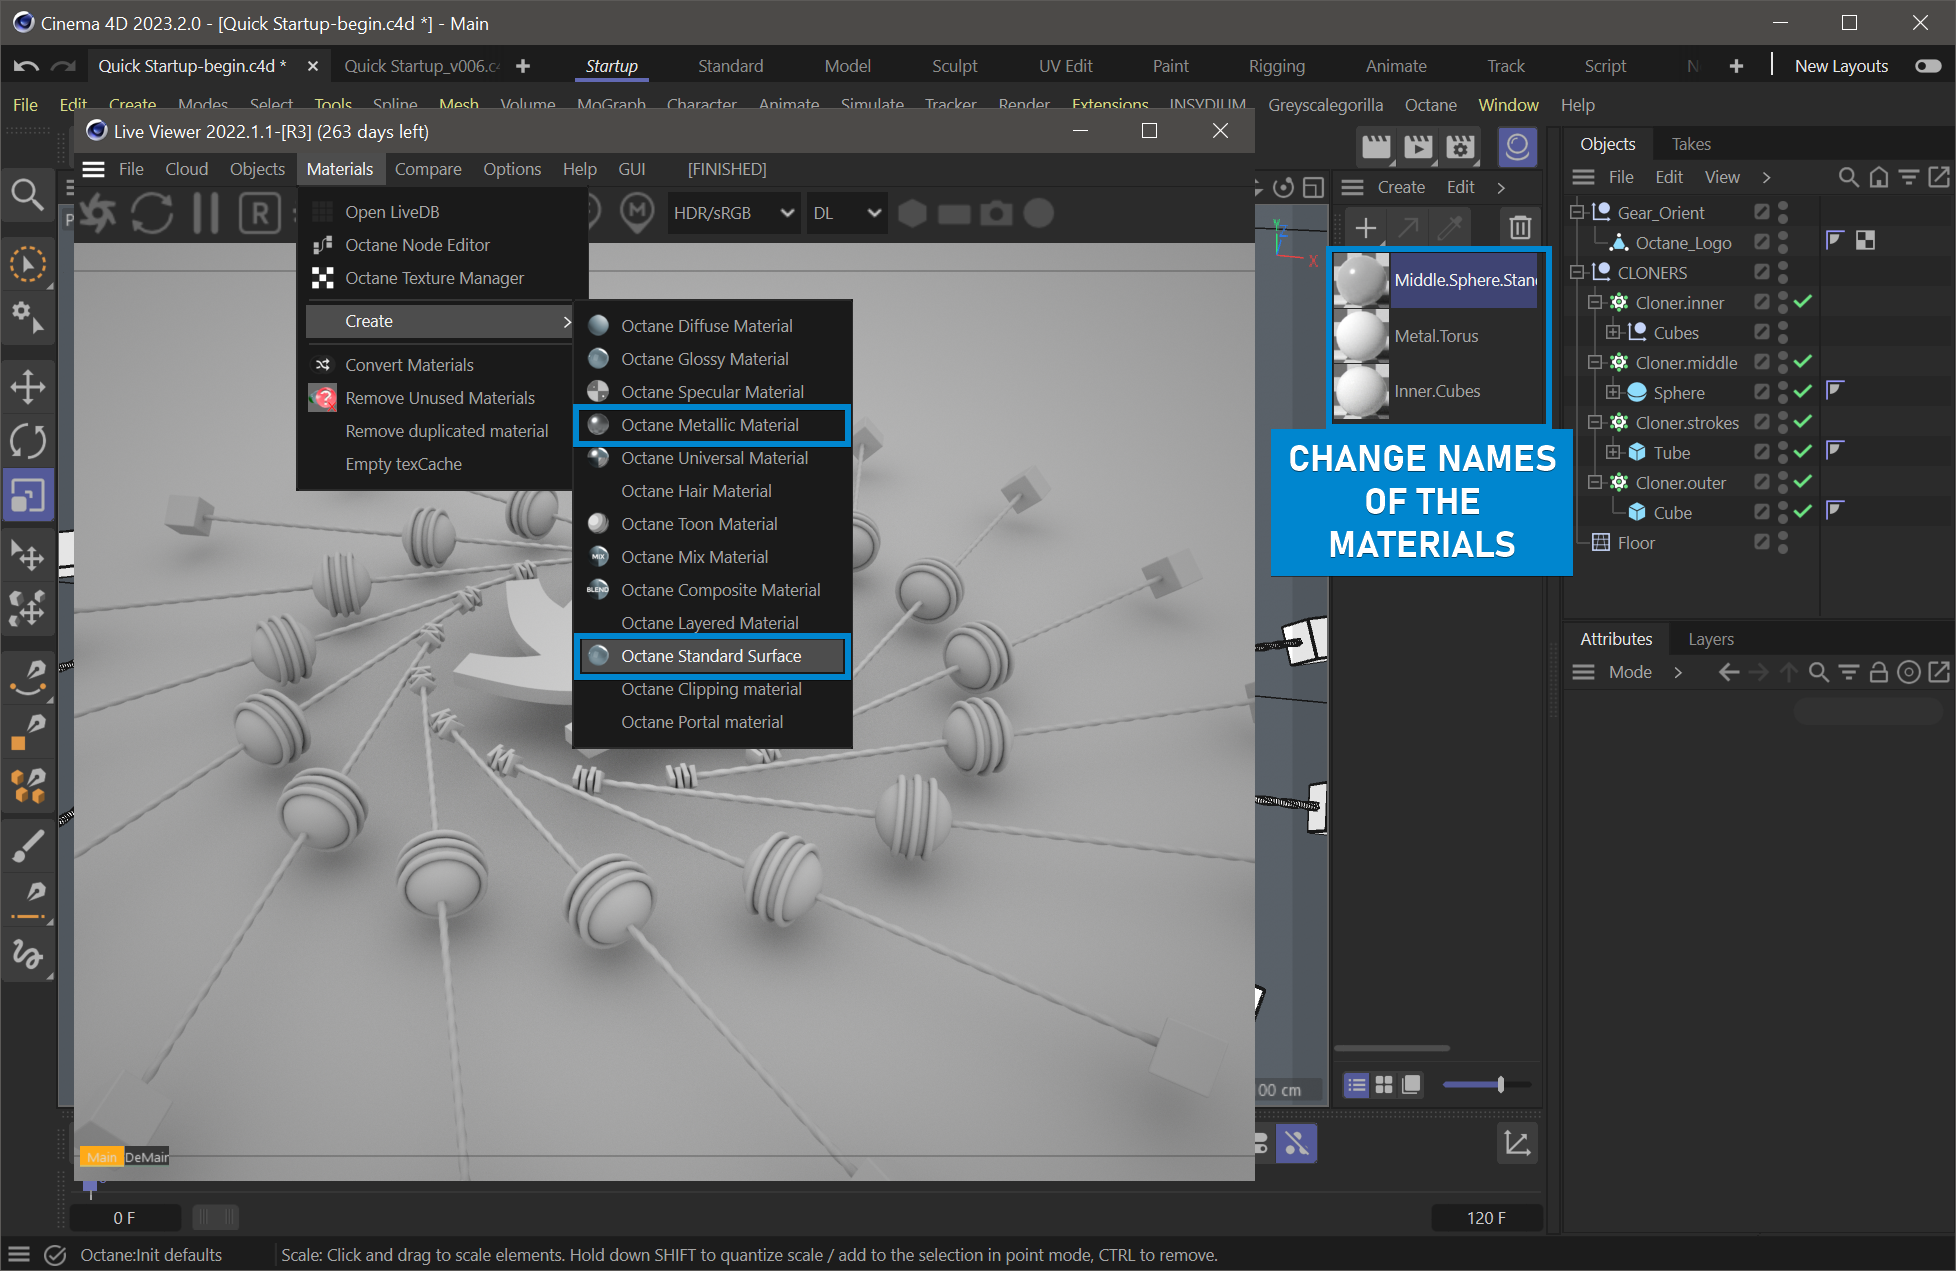Collapse the CLONERS tree group

(x=1577, y=272)
